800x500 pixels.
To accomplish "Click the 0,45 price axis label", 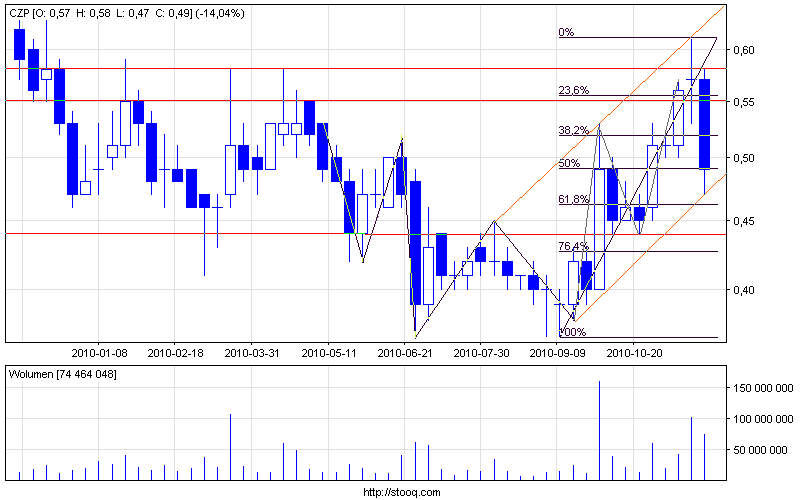I will (x=744, y=221).
